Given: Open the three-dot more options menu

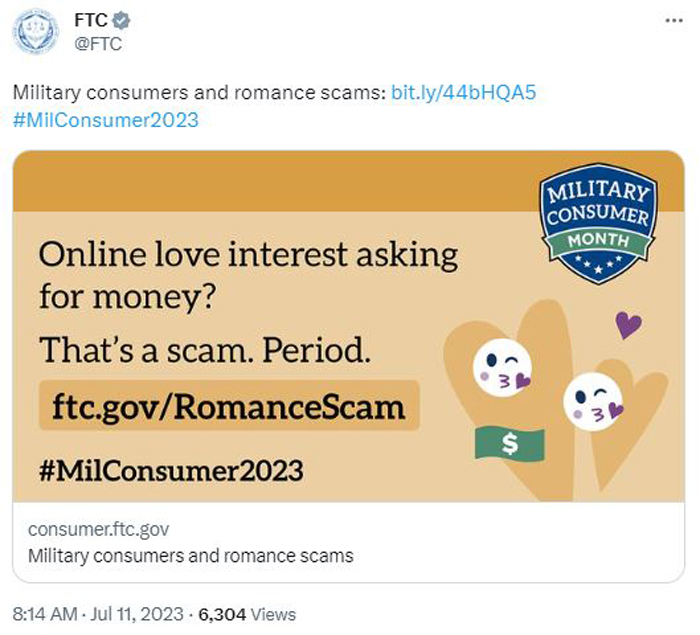Looking at the screenshot, I should [674, 21].
